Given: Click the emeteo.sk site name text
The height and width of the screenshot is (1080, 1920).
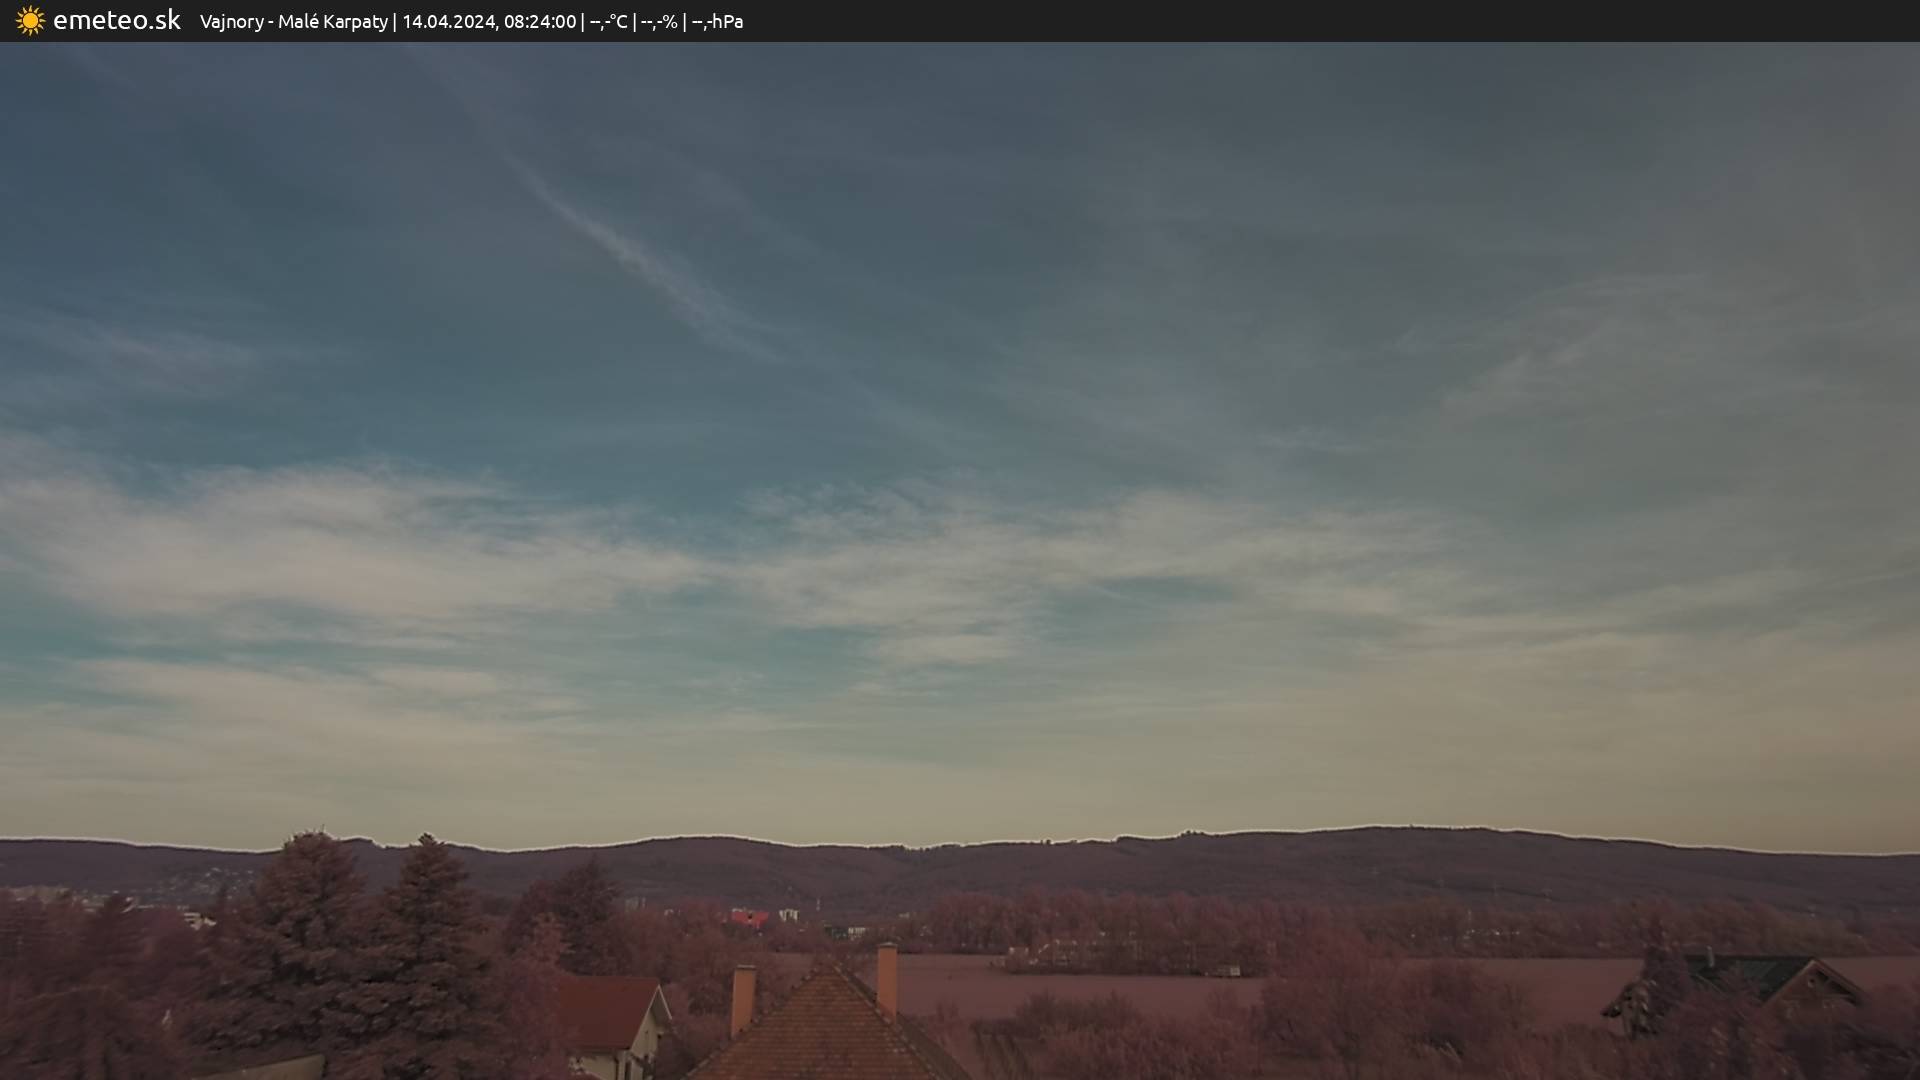Looking at the screenshot, I should 116,21.
